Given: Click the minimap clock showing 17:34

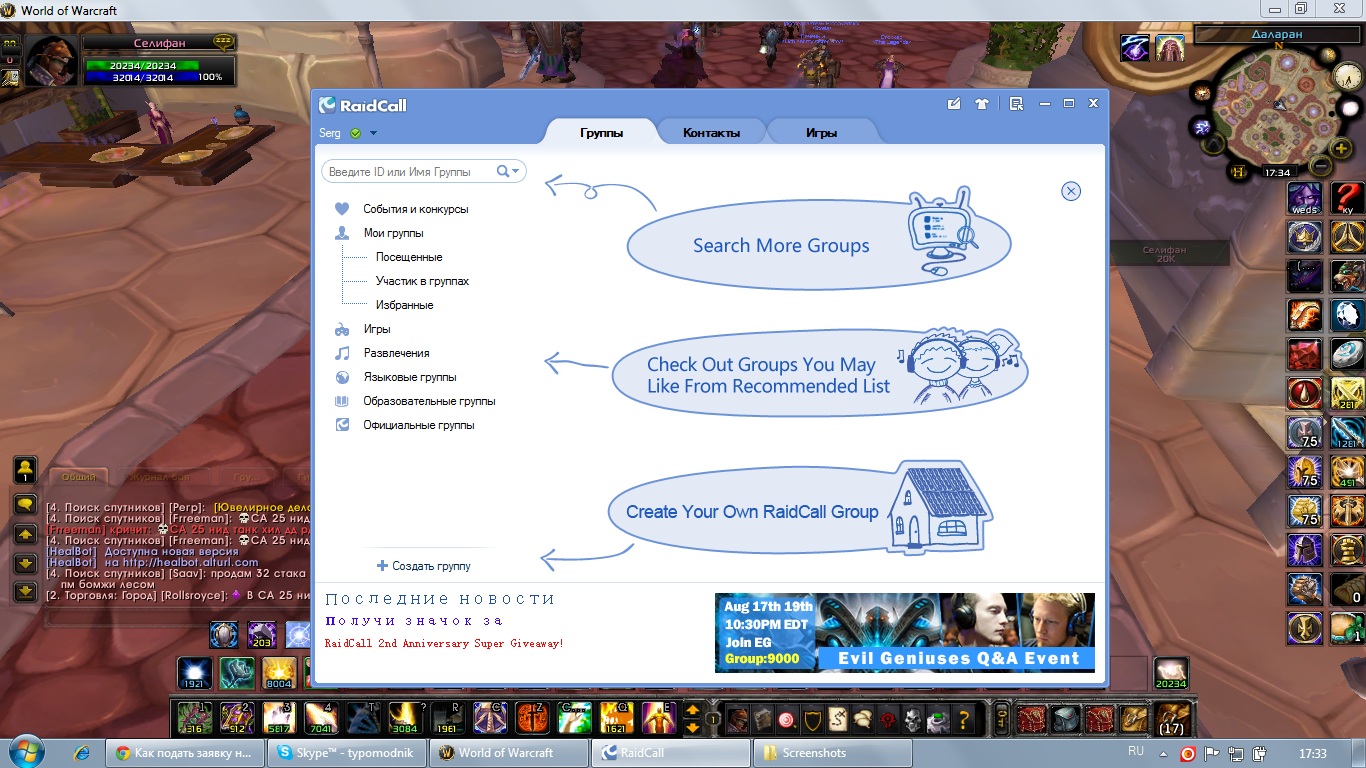Looking at the screenshot, I should click(1277, 173).
